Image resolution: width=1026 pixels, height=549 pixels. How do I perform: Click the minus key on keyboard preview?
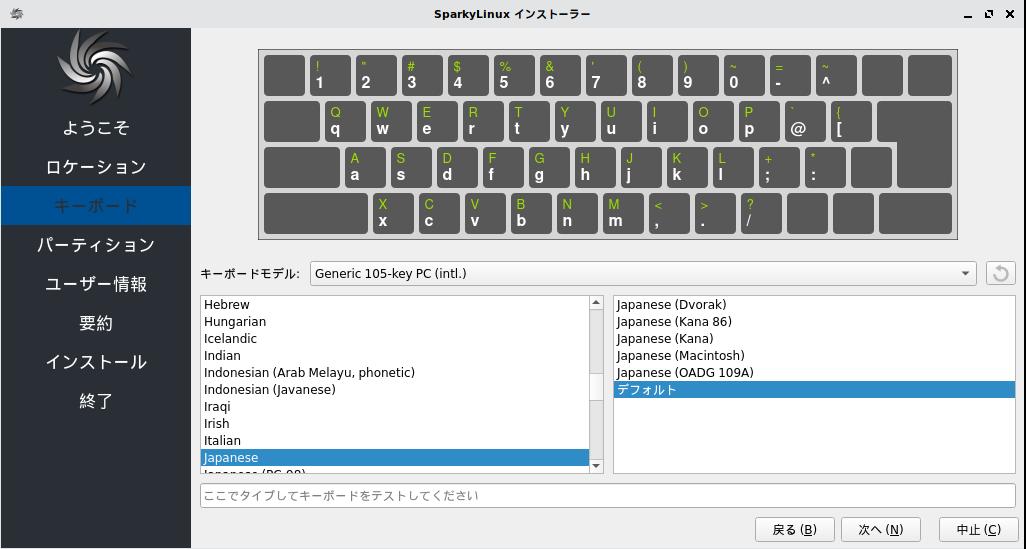(790, 75)
